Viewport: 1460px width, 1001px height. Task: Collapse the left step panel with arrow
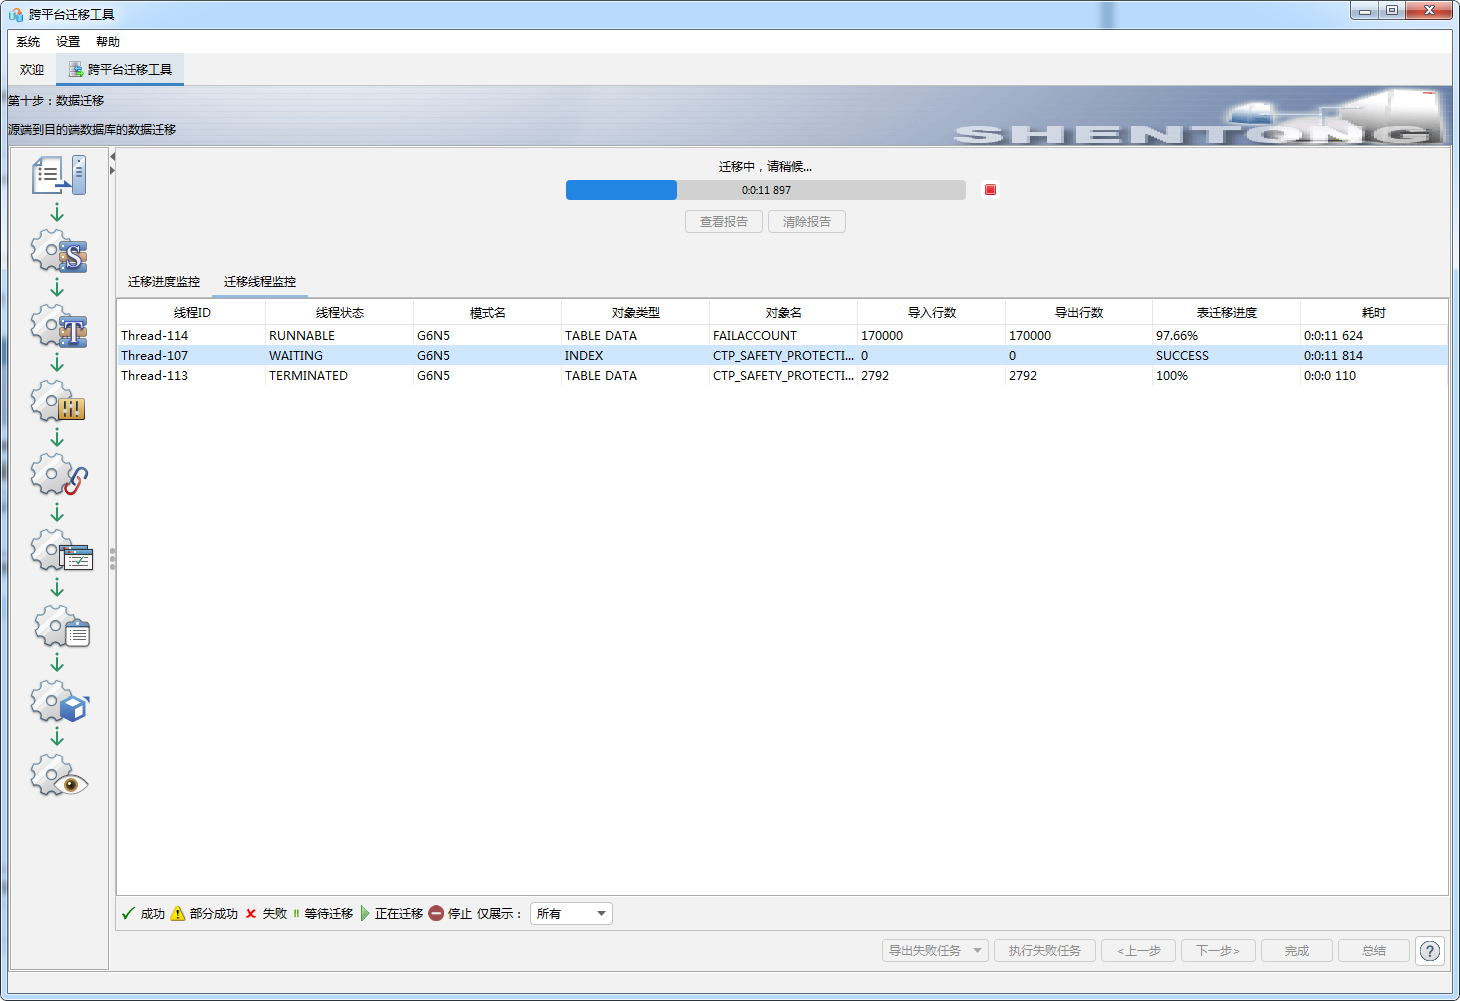pyautogui.click(x=113, y=157)
